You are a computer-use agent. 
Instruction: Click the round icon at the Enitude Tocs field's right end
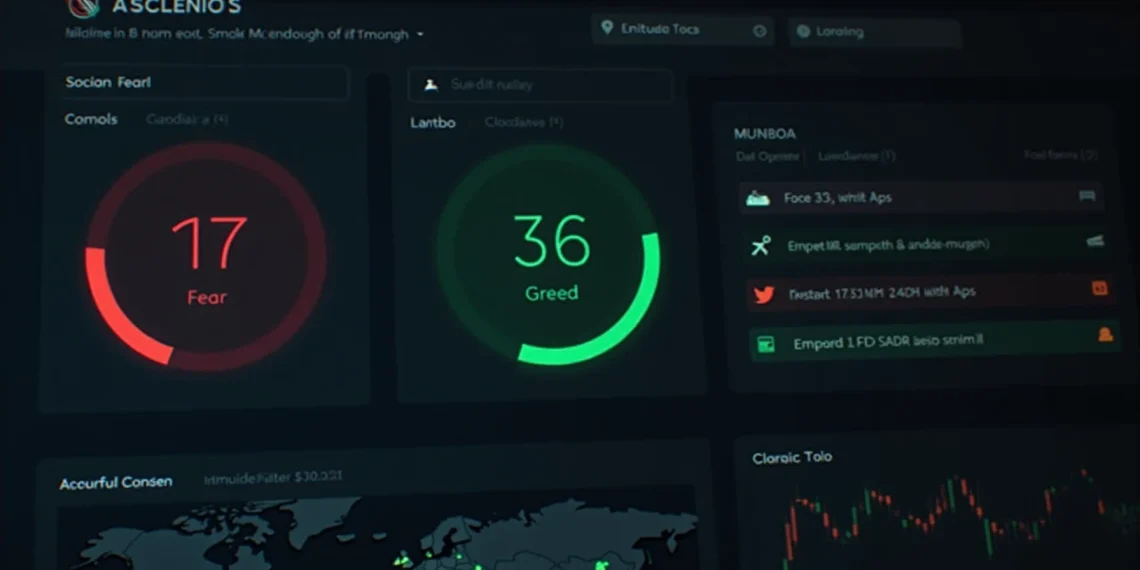pyautogui.click(x=759, y=30)
